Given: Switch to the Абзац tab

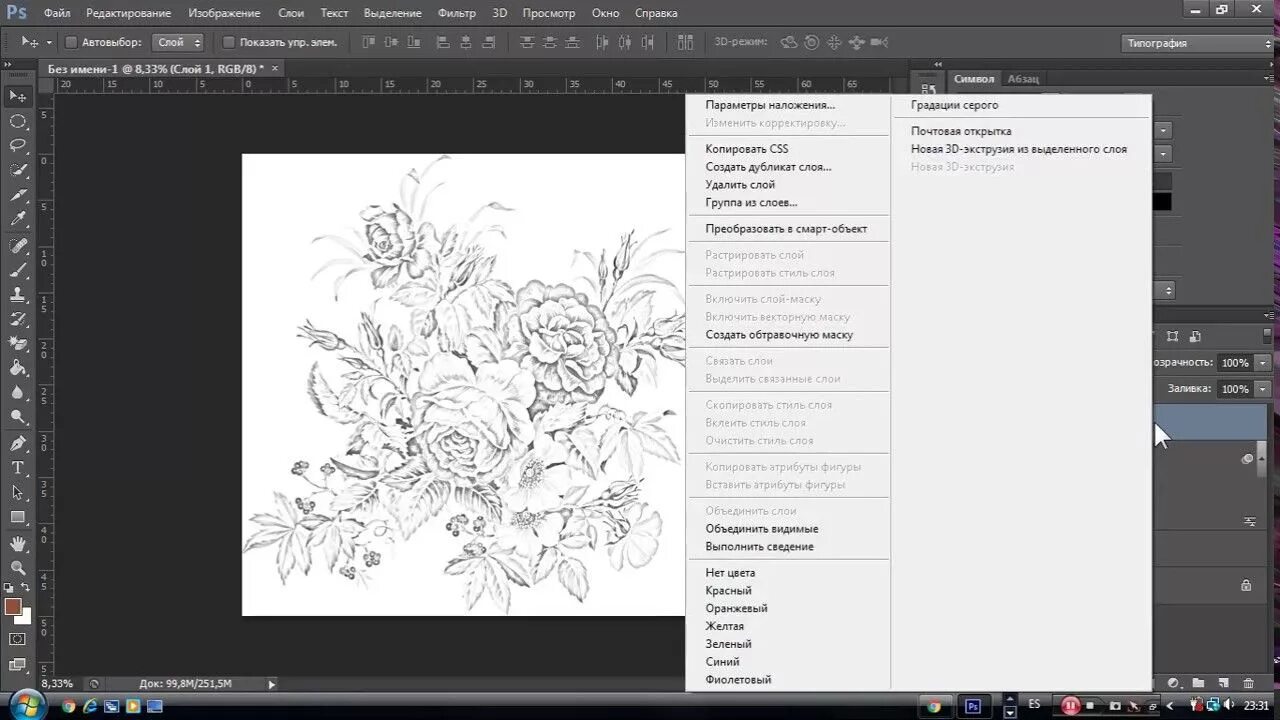Looking at the screenshot, I should point(1023,79).
